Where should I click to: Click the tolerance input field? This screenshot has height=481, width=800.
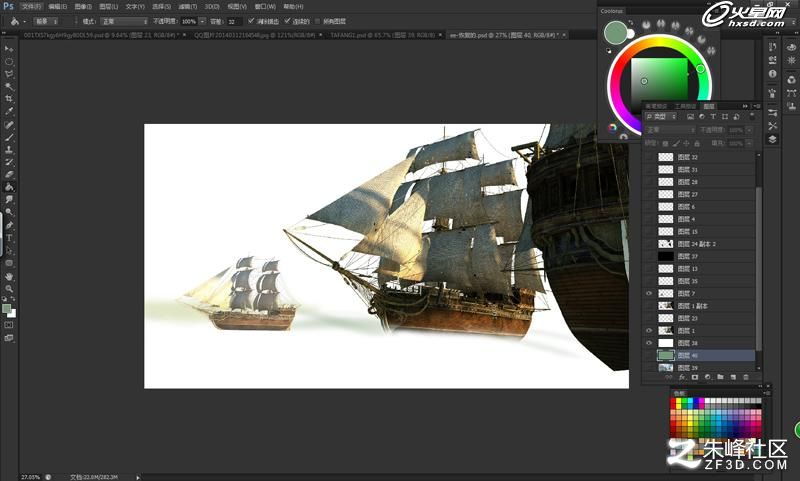point(234,21)
